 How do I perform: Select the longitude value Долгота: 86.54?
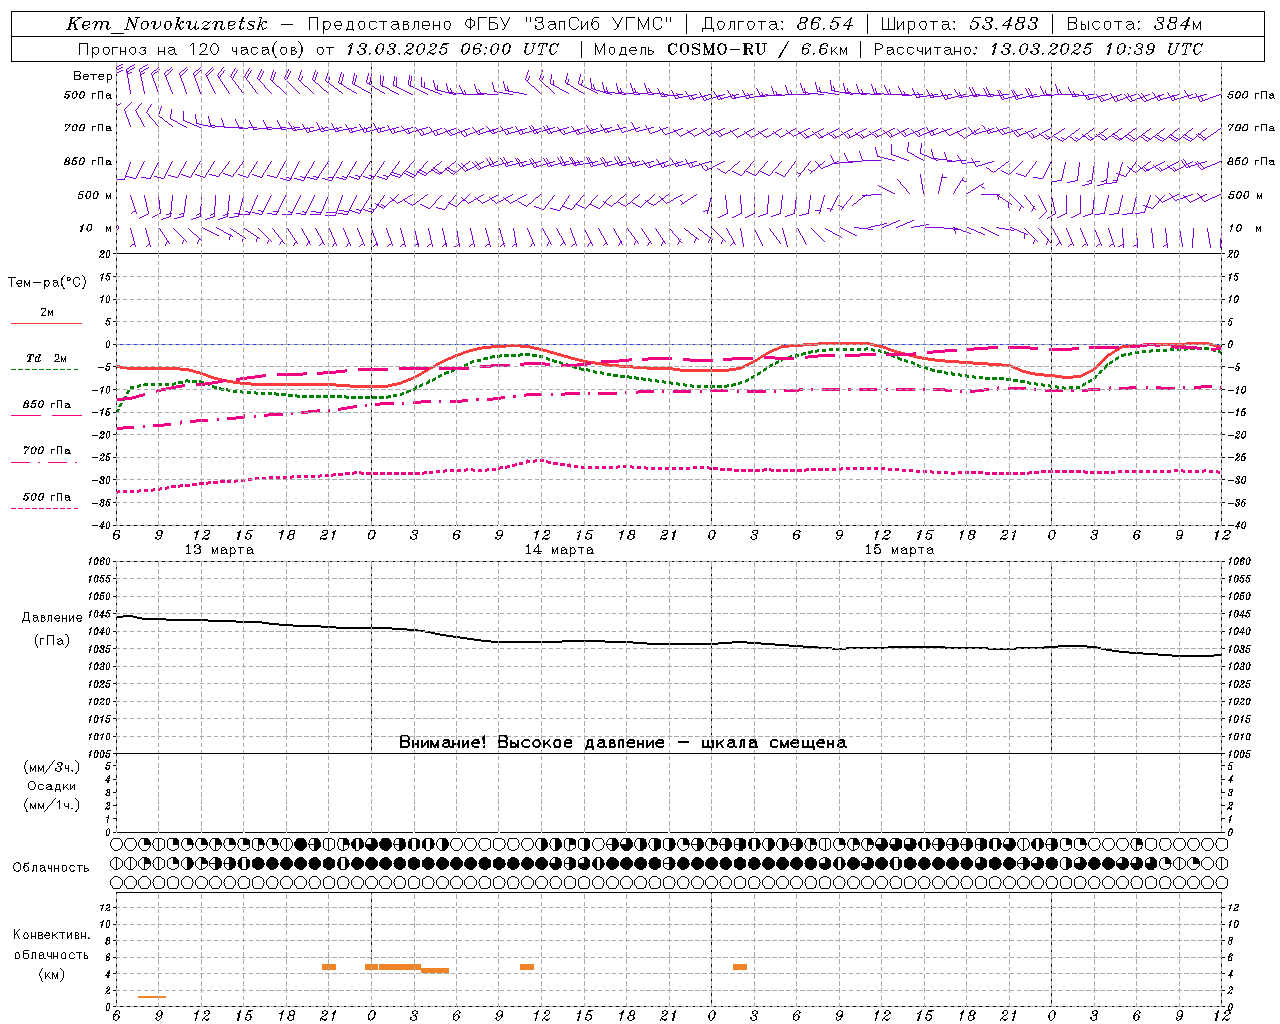pyautogui.click(x=777, y=24)
